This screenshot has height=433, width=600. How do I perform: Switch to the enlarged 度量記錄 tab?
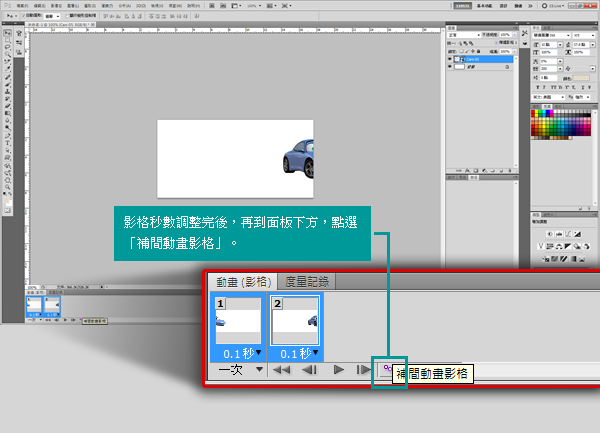pos(307,282)
